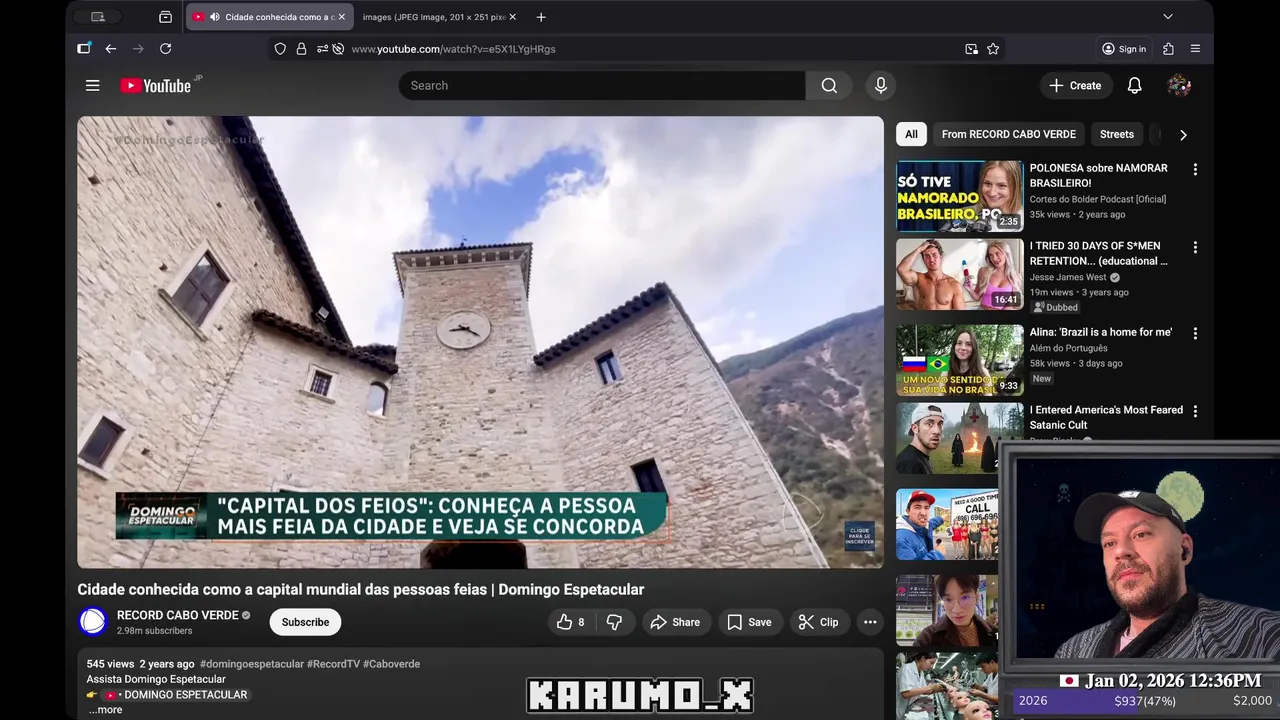Image resolution: width=1280 pixels, height=720 pixels.
Task: Open the #domingoespetacular hashtag
Action: point(251,664)
